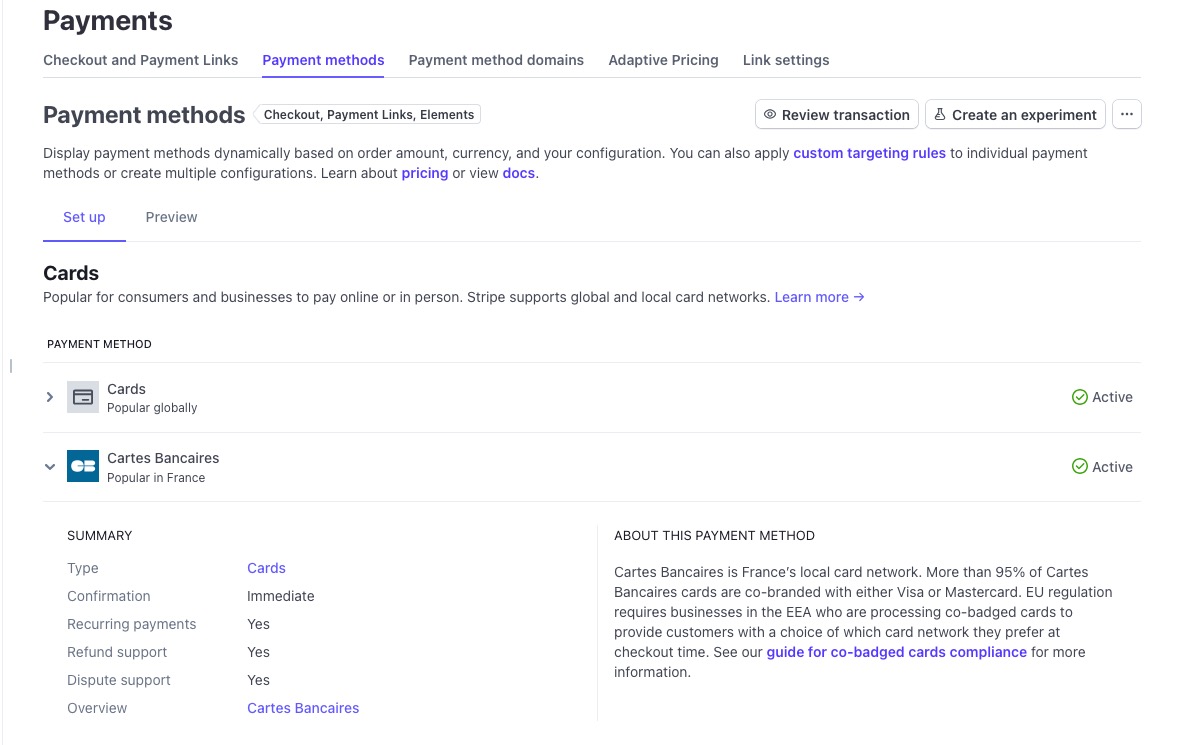This screenshot has width=1181, height=745.
Task: Switch to Payment method domains tab
Action: click(x=496, y=60)
